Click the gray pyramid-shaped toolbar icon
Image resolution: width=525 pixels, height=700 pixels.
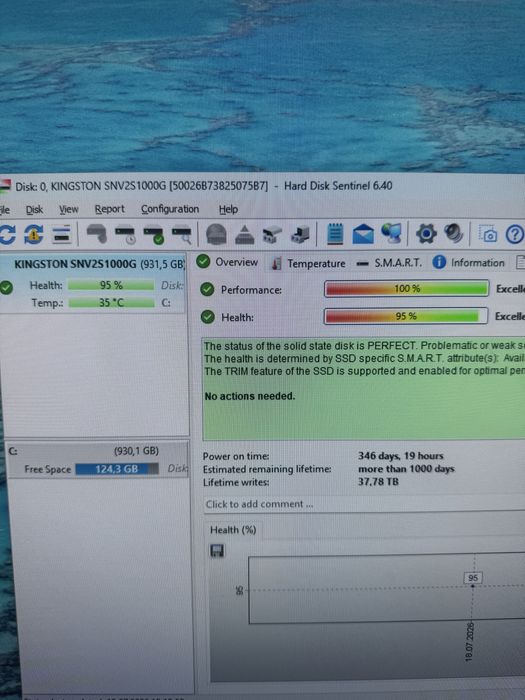coord(244,234)
